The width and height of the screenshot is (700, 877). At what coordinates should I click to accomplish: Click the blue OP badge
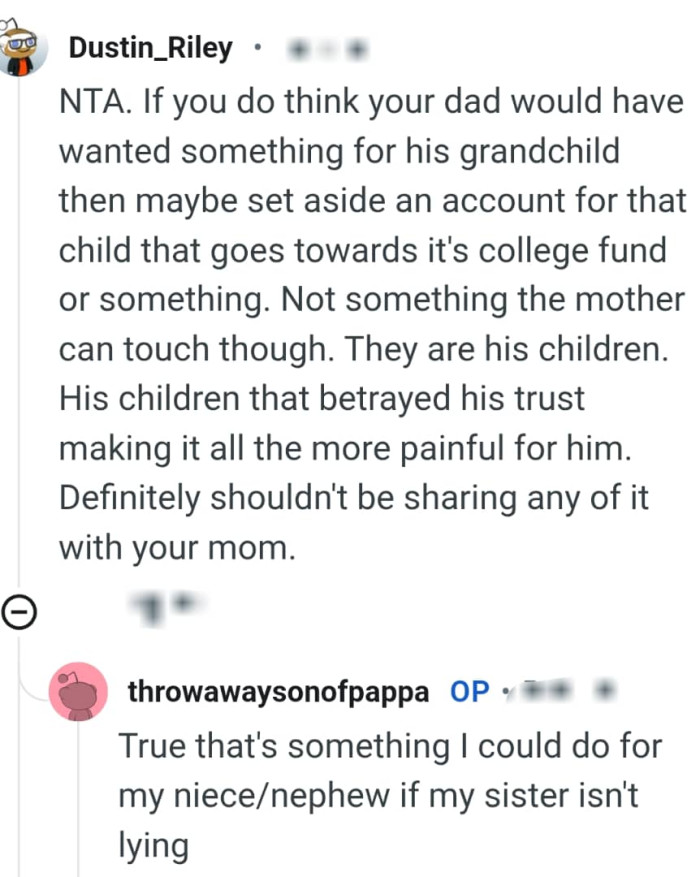pos(466,690)
